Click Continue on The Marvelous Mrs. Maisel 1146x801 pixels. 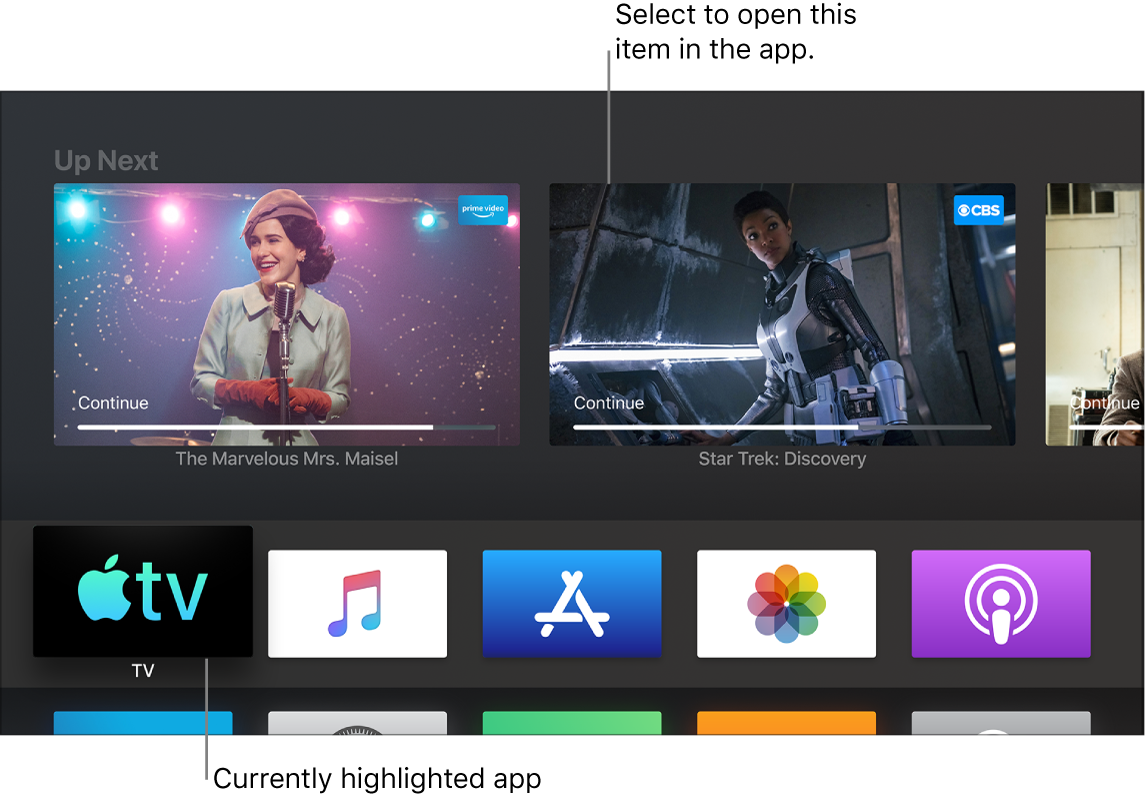pos(113,402)
